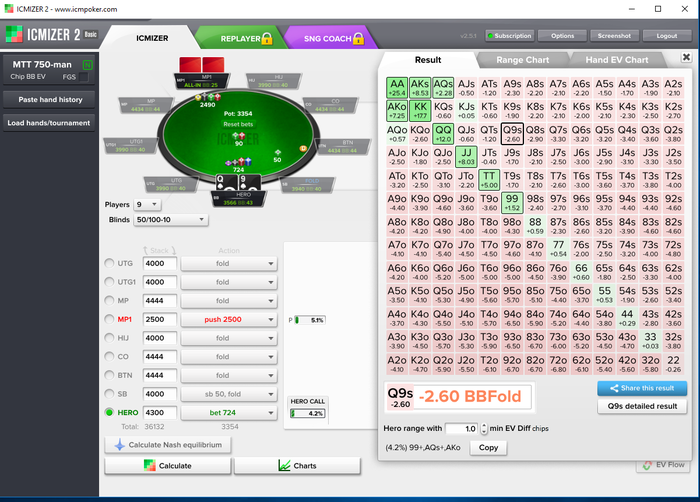Click the Calculate Nash equilibrium star icon
Image resolution: width=700 pixels, height=502 pixels.
click(120, 445)
